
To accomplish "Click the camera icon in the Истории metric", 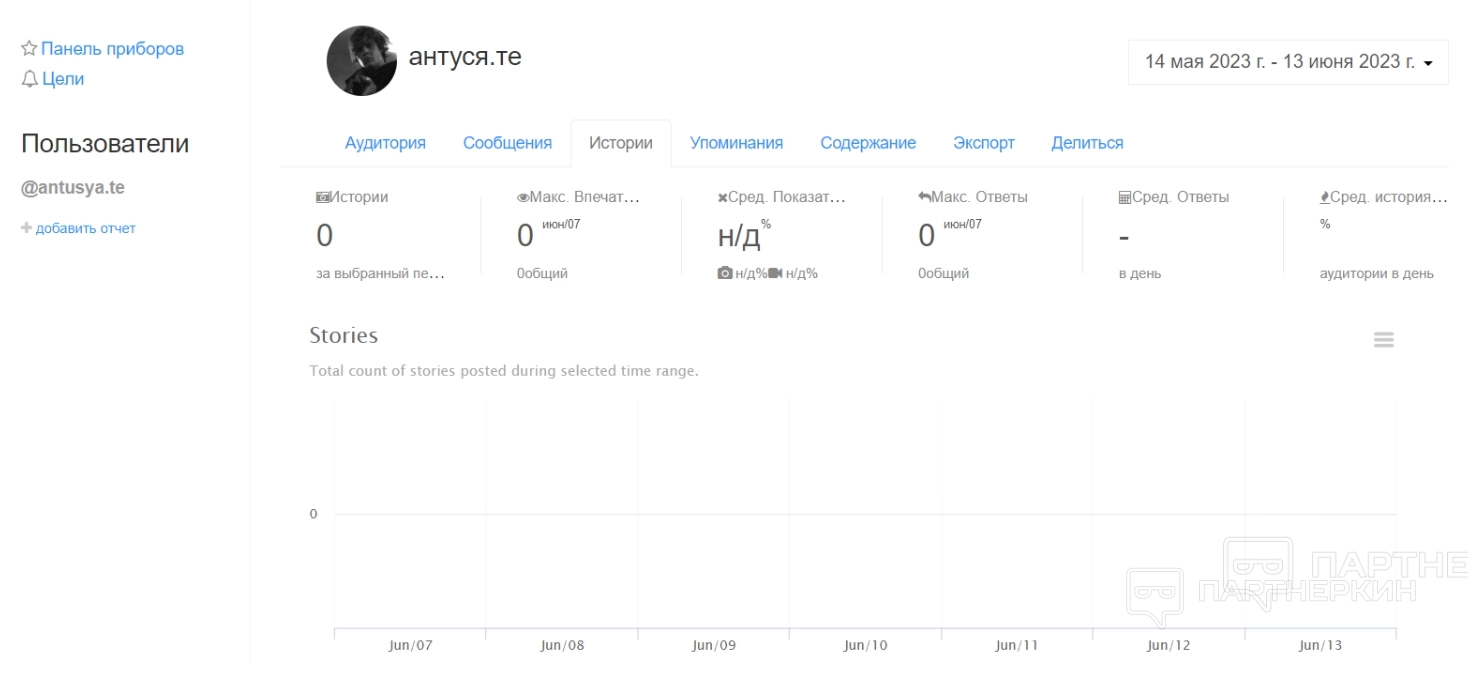I will point(323,198).
